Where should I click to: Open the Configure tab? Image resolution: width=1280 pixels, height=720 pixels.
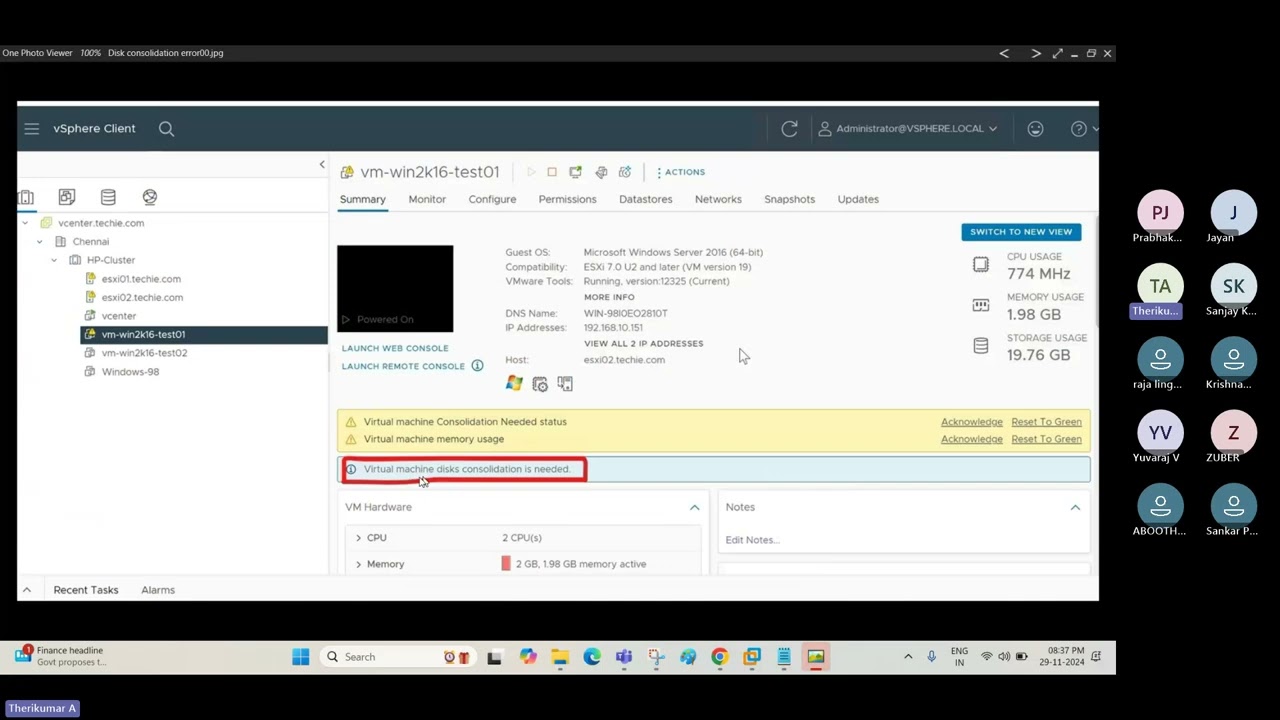pos(492,199)
